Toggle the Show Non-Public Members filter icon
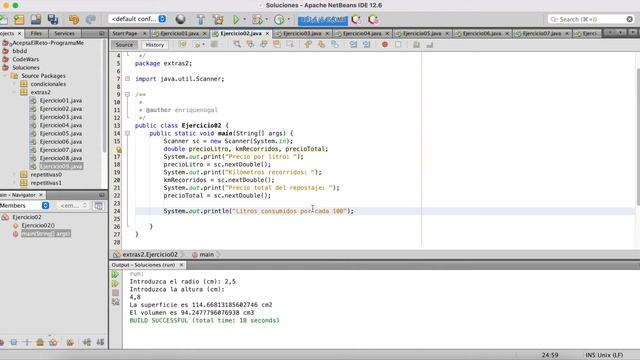The height and width of the screenshot is (360, 640). coord(40,342)
